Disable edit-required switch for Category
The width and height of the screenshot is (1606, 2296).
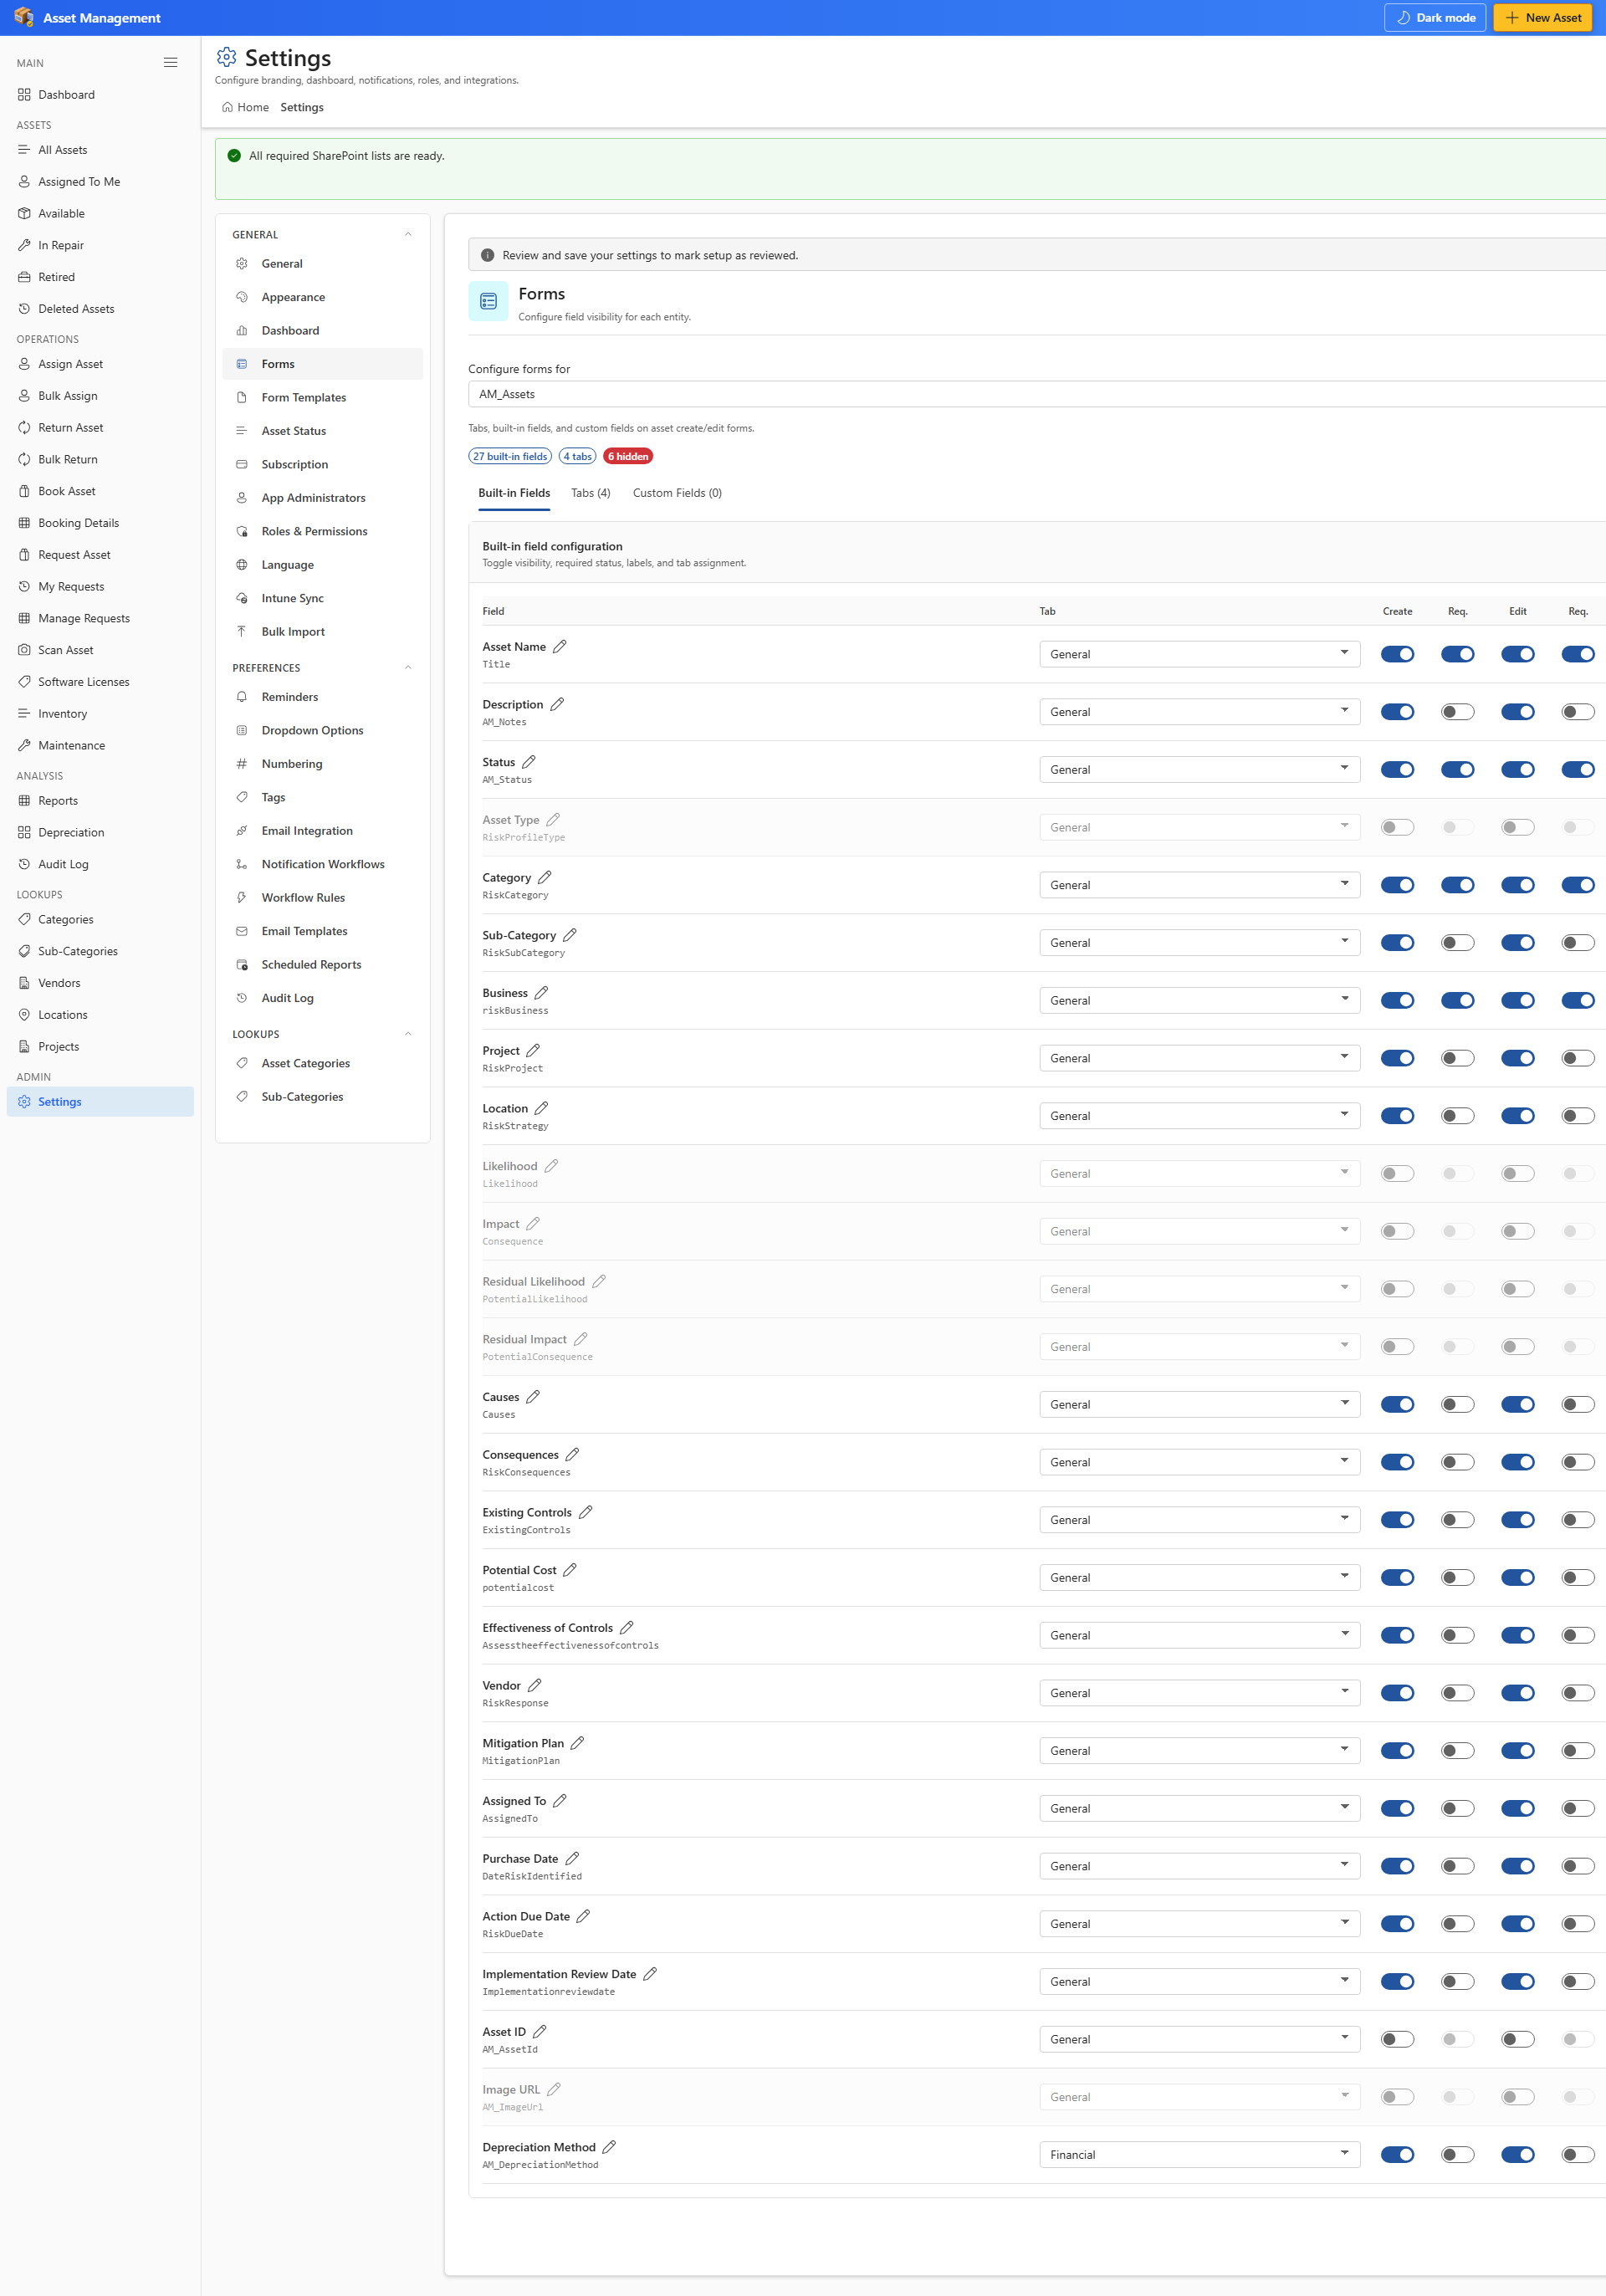1577,885
